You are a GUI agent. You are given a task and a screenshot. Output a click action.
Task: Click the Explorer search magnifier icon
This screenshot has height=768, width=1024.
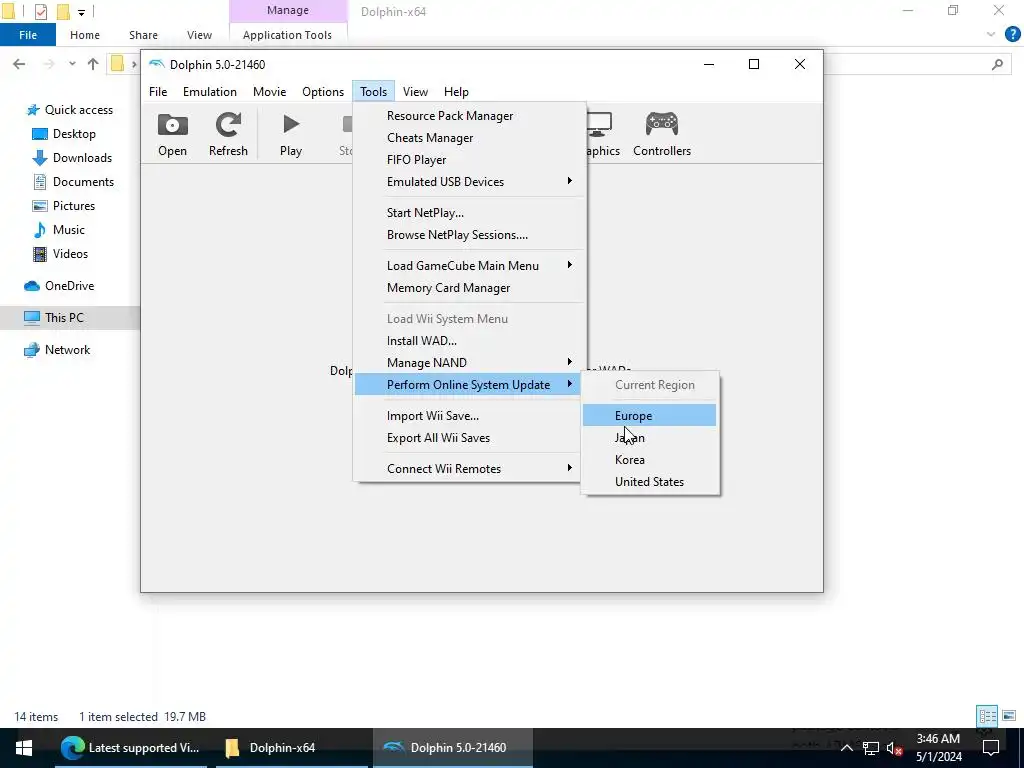click(x=997, y=64)
